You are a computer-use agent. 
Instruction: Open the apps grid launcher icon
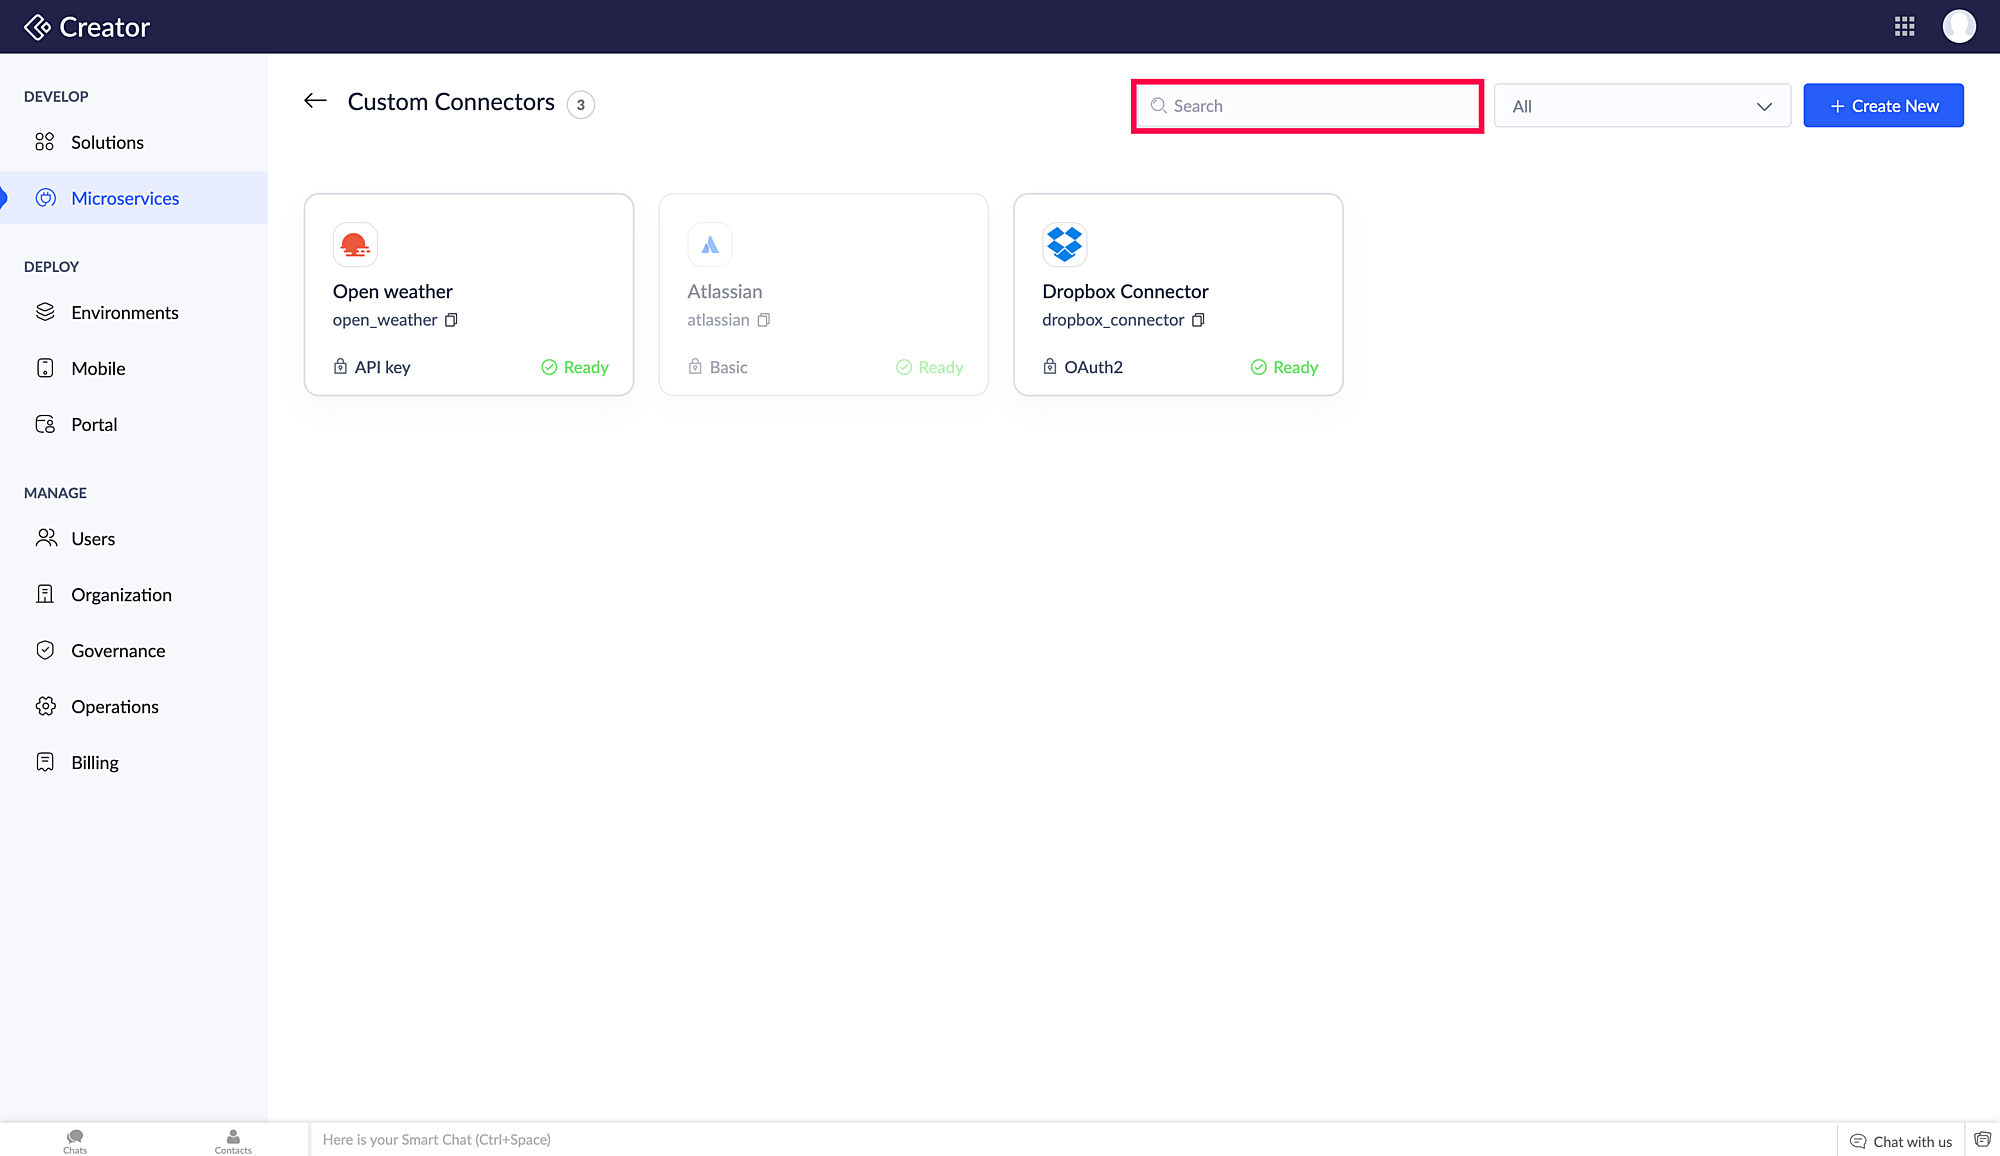[x=1904, y=27]
